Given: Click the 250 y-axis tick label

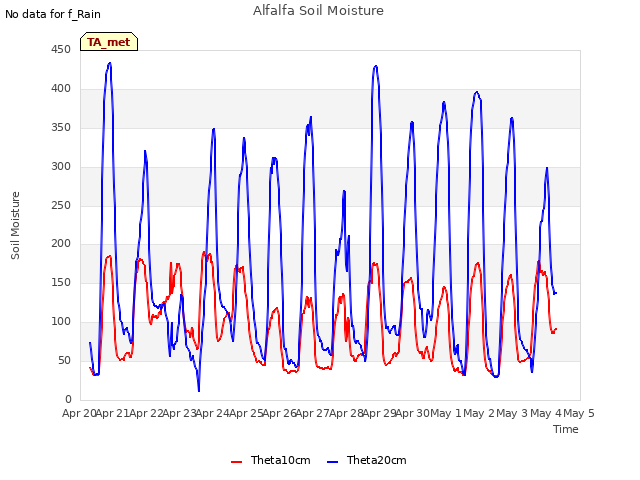Looking at the screenshot, I should coord(61,205).
